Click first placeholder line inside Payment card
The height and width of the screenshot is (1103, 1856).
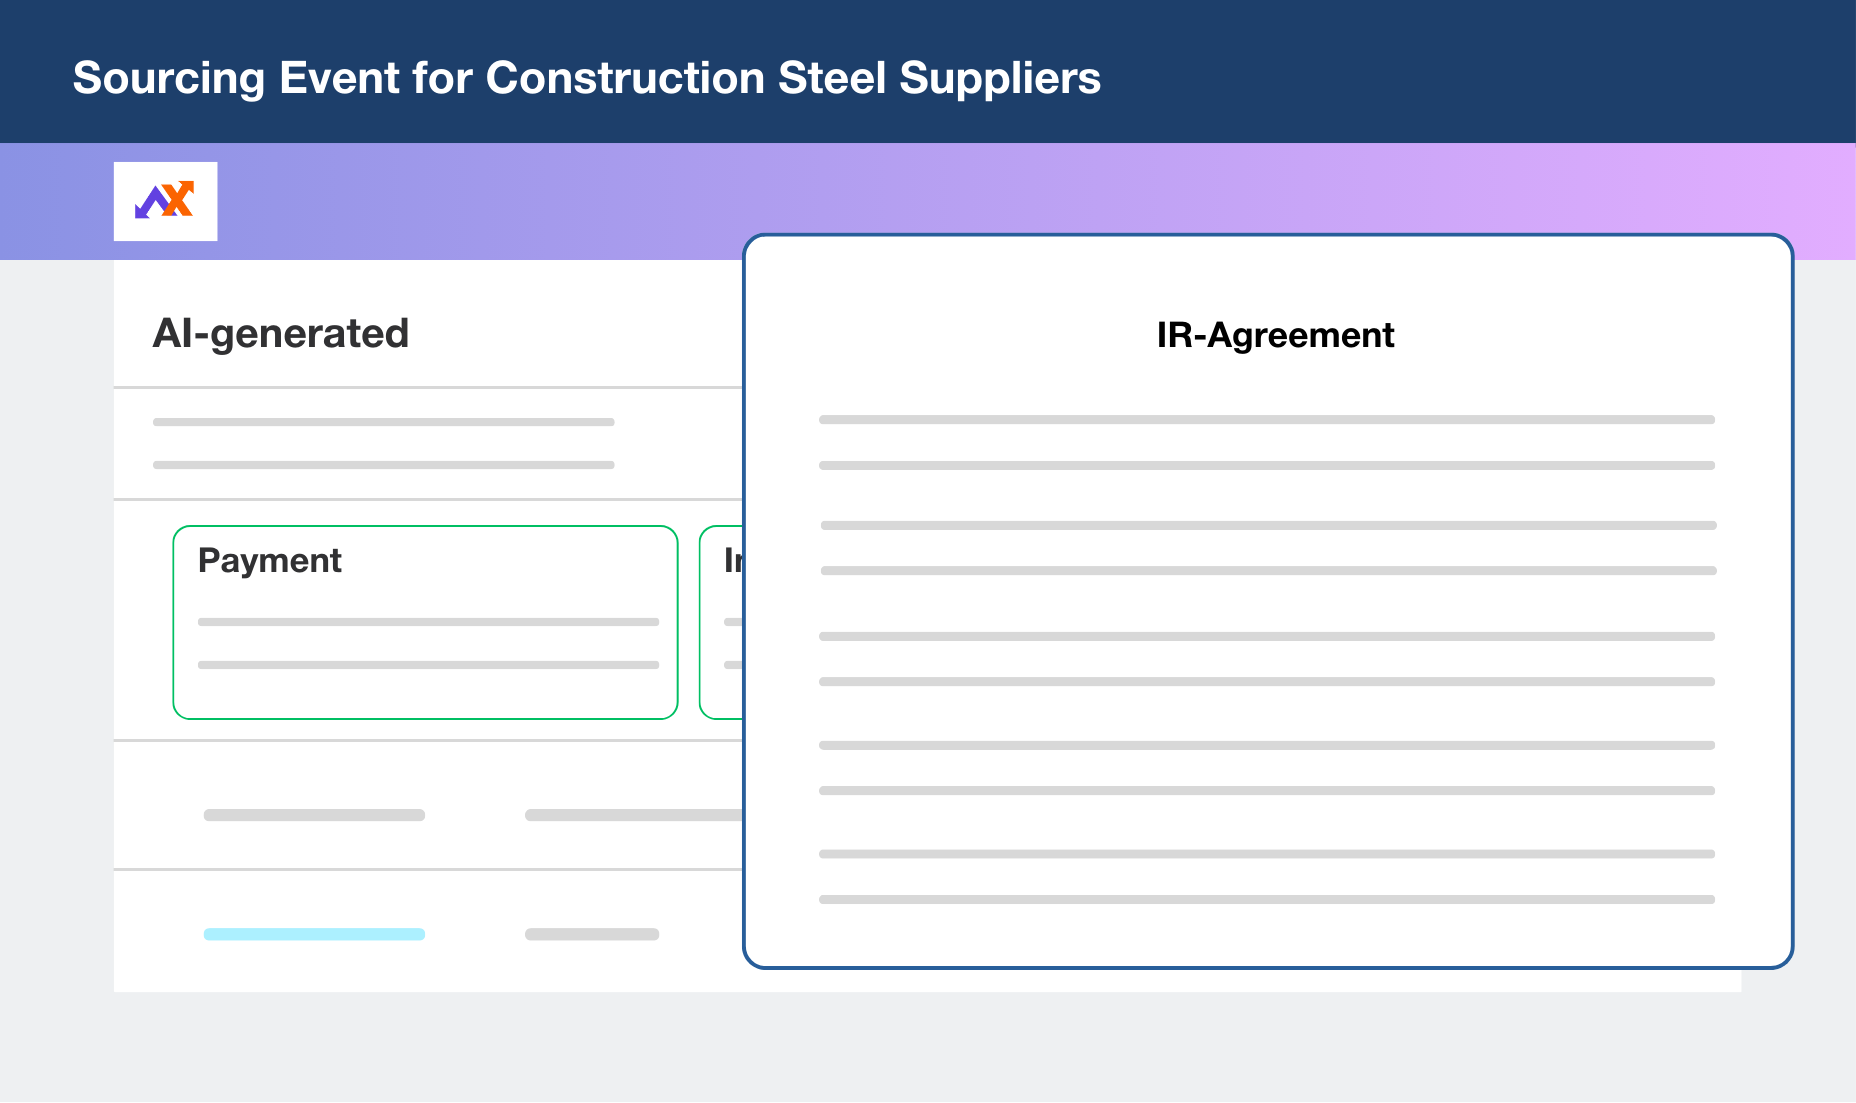[428, 622]
